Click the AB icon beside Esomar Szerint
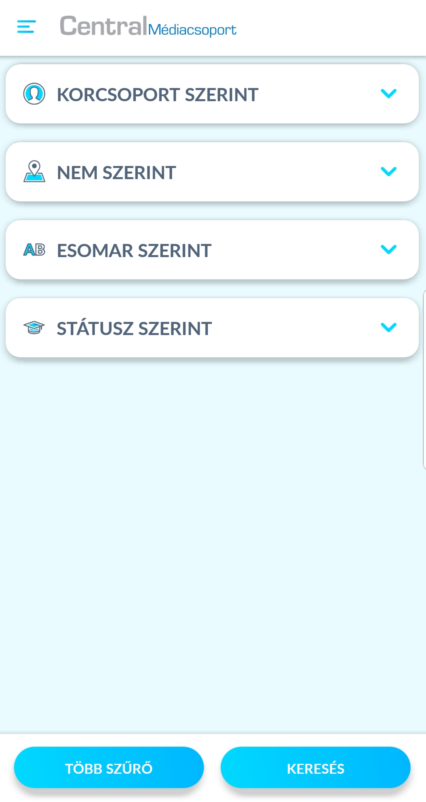 pyautogui.click(x=34, y=250)
